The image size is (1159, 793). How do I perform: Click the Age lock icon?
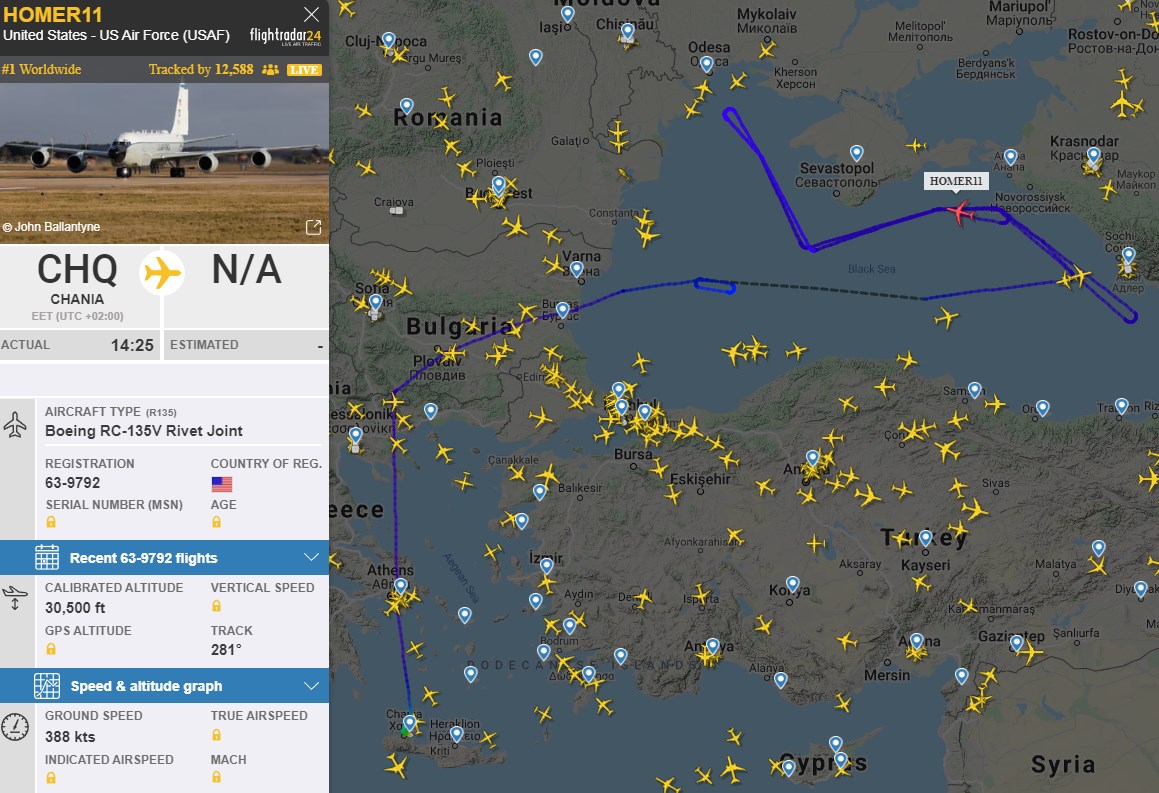pyautogui.click(x=217, y=522)
